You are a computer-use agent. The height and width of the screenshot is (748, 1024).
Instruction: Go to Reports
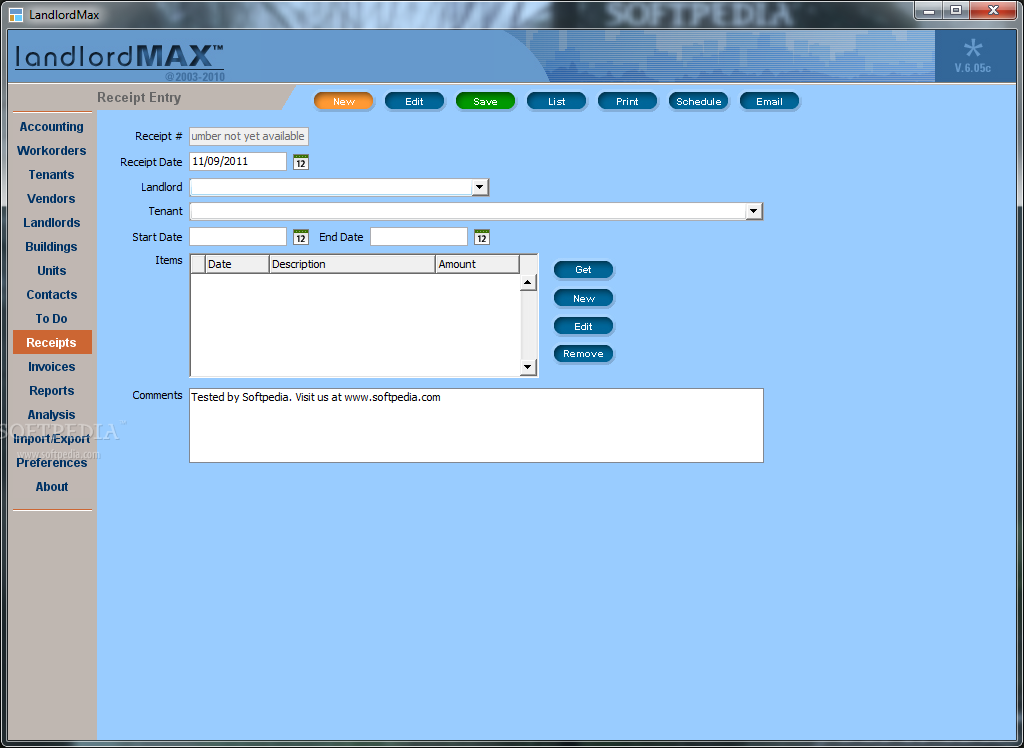pyautogui.click(x=52, y=391)
